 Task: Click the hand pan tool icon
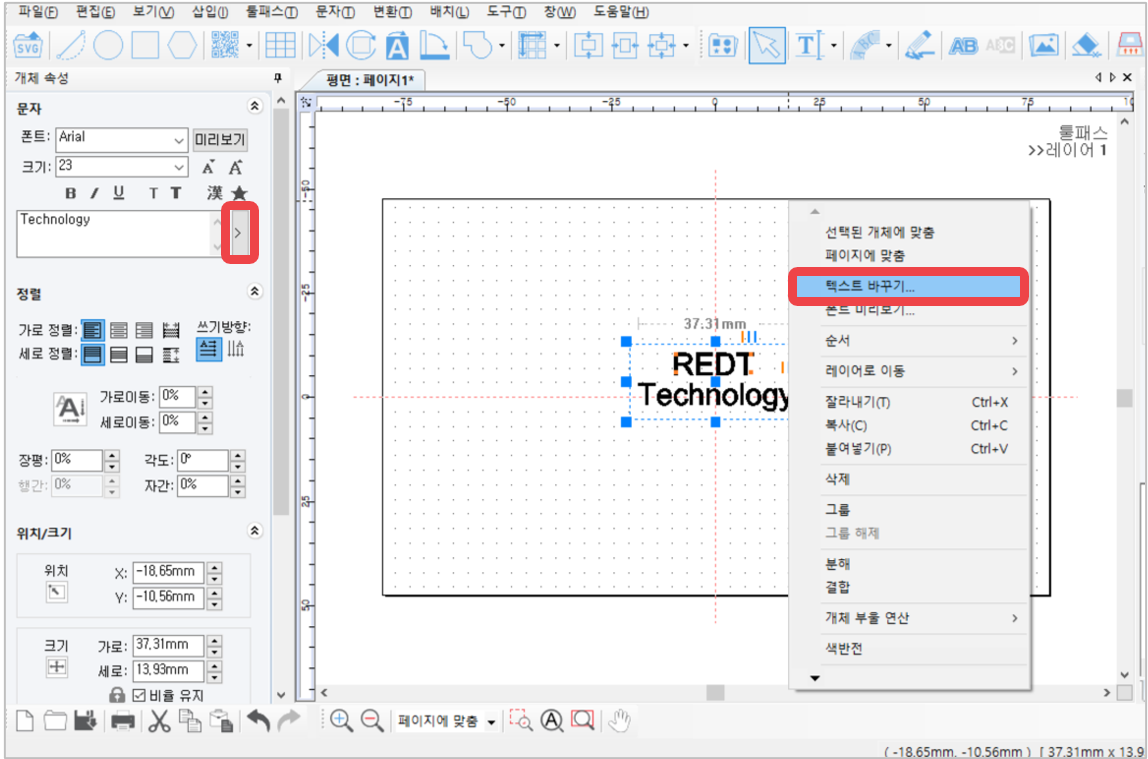click(x=619, y=721)
